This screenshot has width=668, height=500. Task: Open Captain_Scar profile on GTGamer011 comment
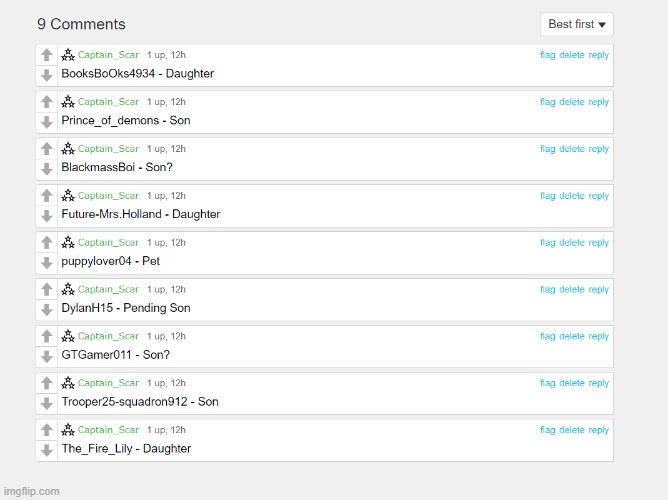108,336
